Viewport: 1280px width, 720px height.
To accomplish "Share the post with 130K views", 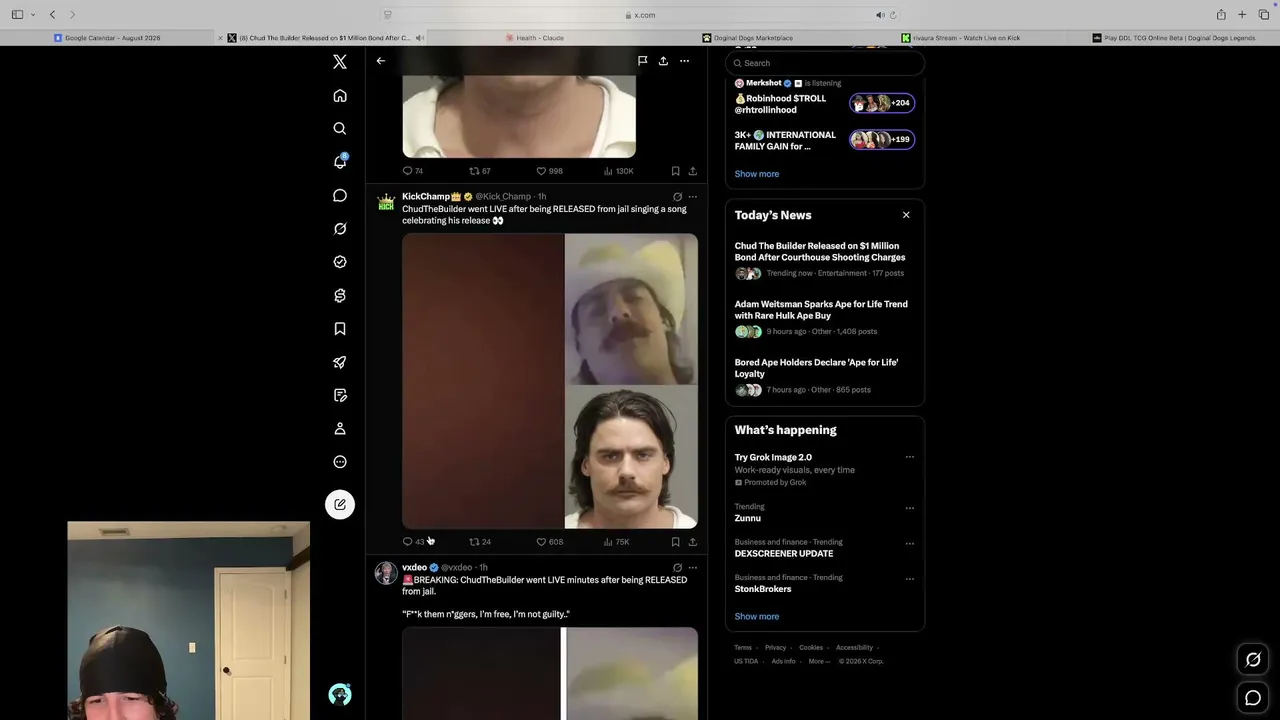I will pyautogui.click(x=692, y=171).
